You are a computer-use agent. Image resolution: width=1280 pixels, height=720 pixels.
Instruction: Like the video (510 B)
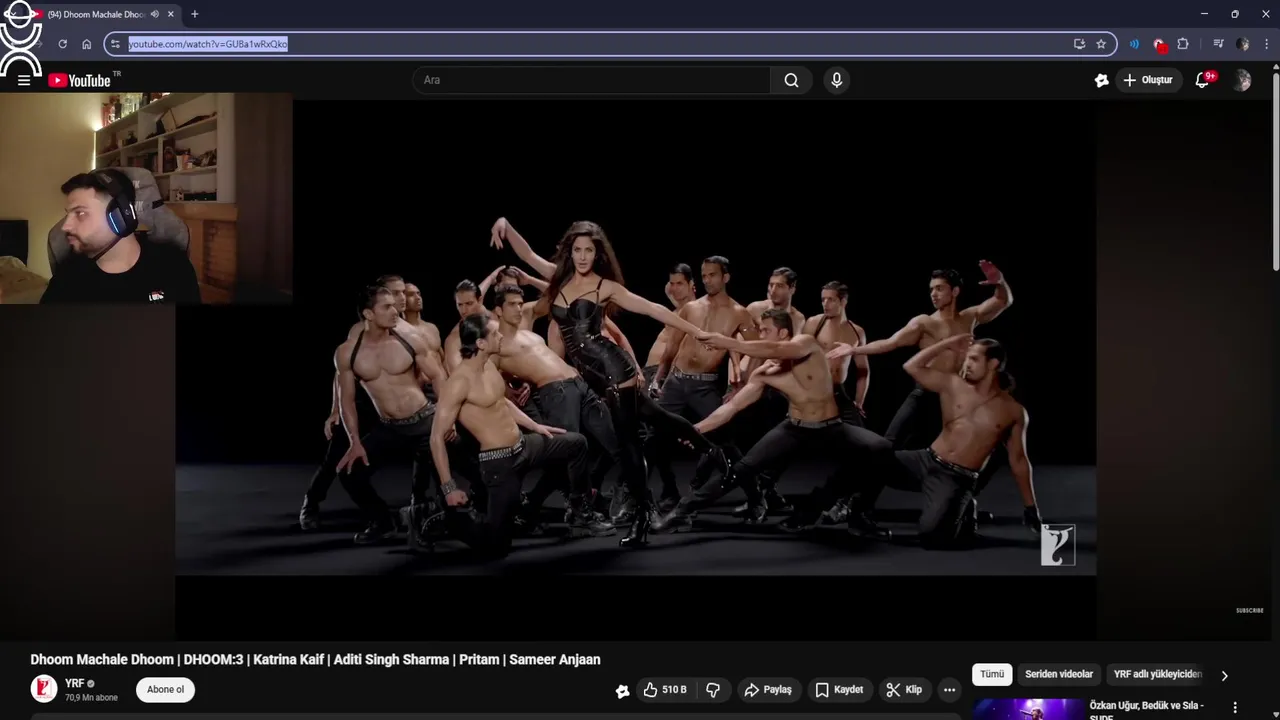[x=665, y=690]
